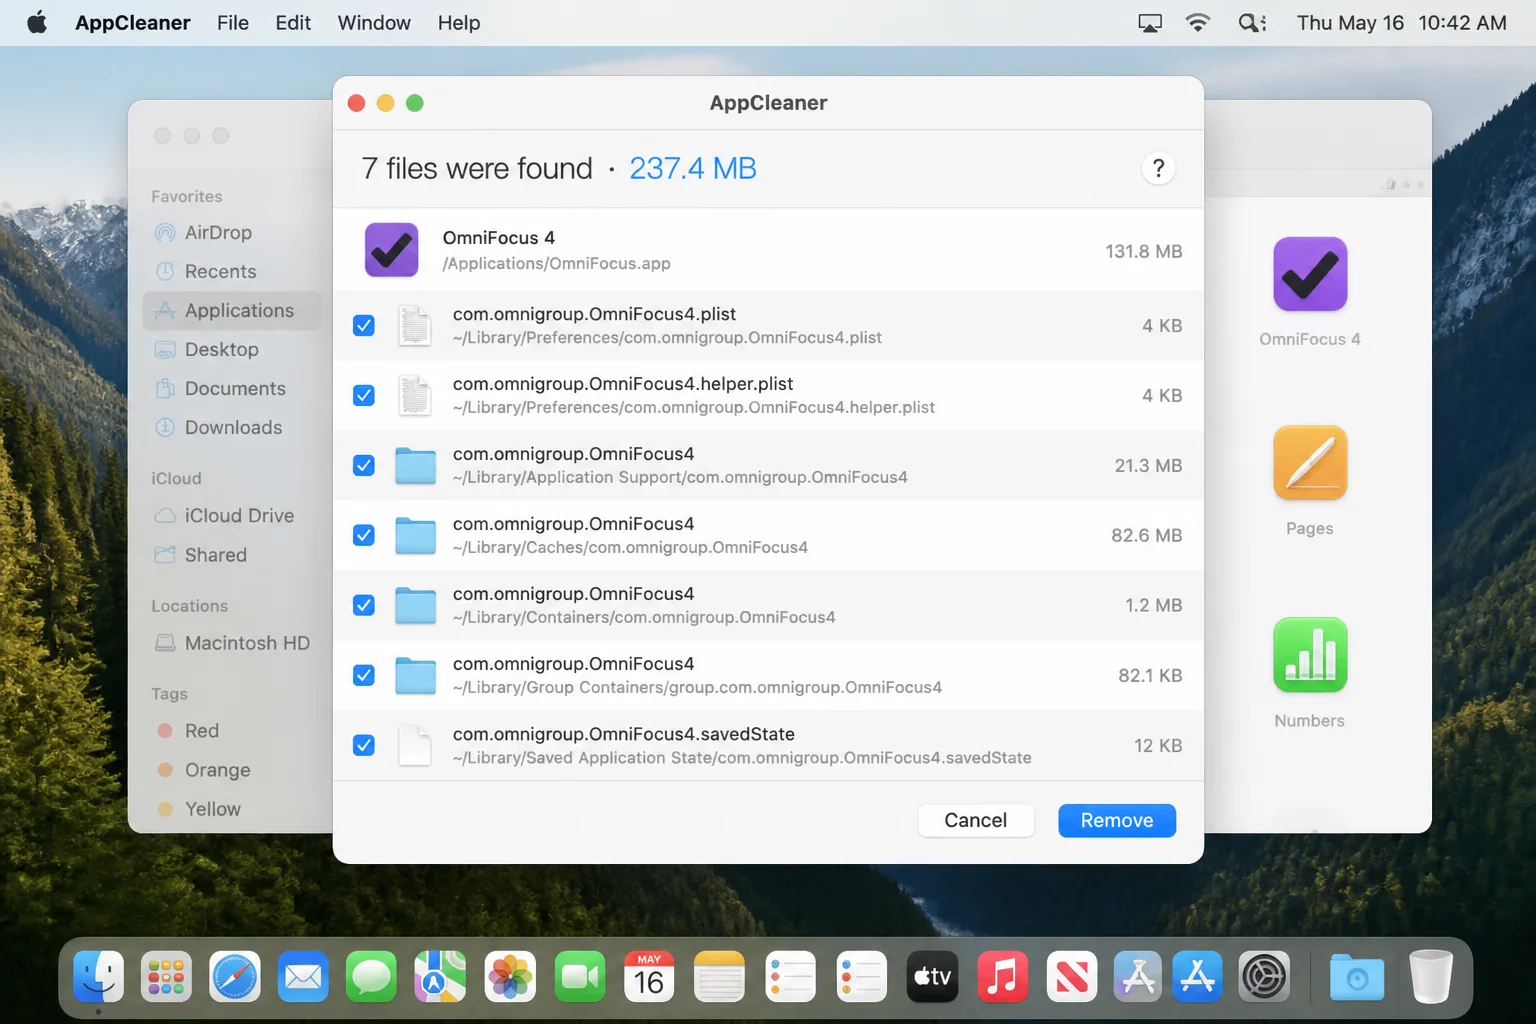Screen dimensions: 1536x1024
Task: Toggle checkbox for savedState file row
Action: 364,746
